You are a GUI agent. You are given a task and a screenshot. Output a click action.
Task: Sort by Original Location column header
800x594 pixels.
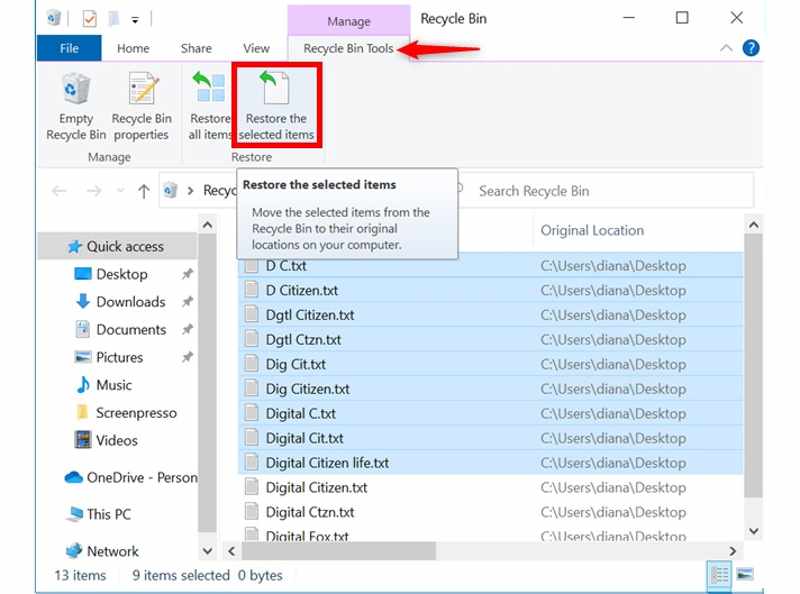click(x=592, y=230)
